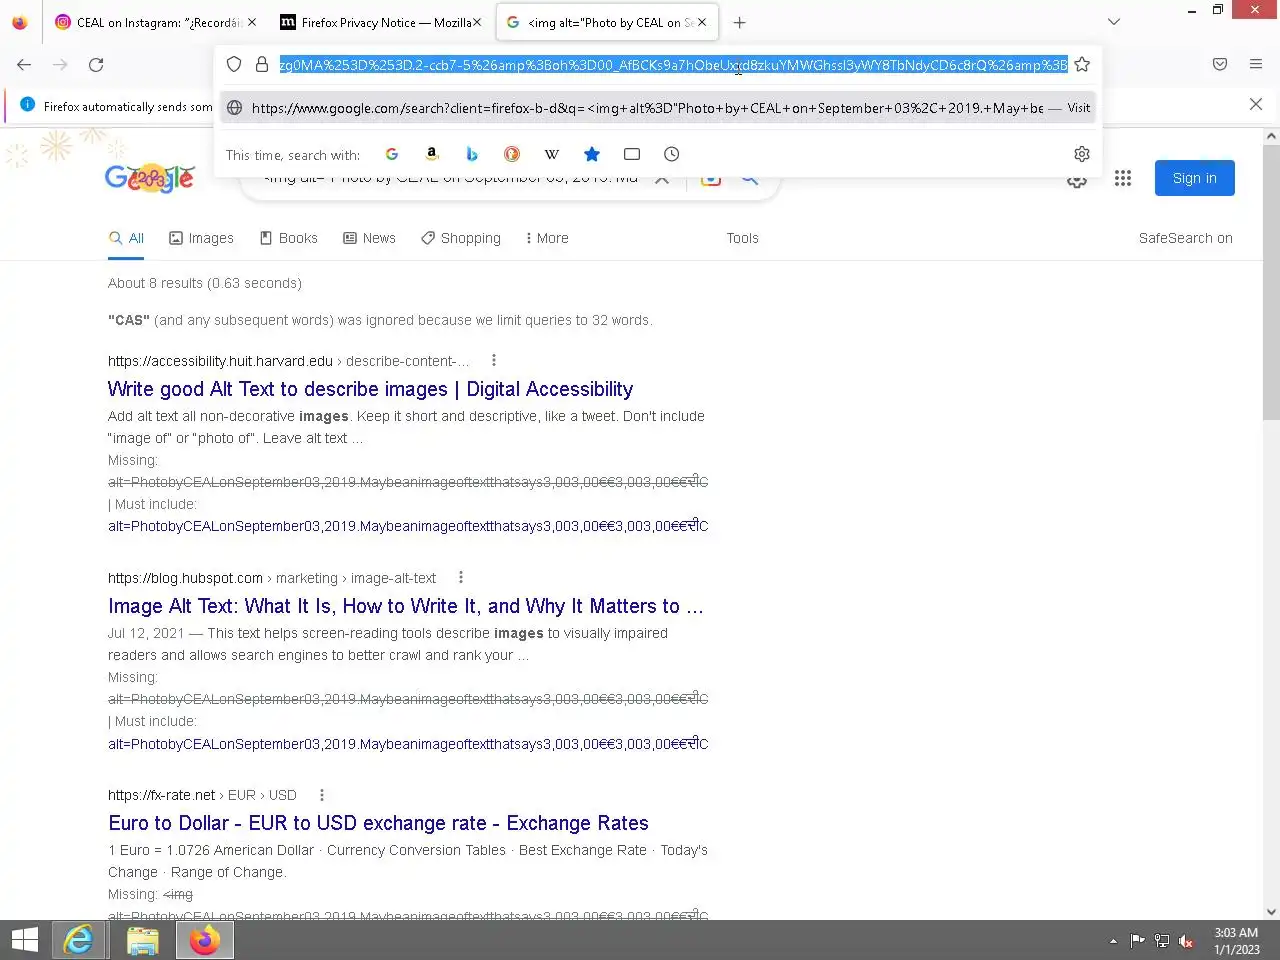Open File Explorer from taskbar
Image resolution: width=1280 pixels, height=960 pixels.
point(142,940)
